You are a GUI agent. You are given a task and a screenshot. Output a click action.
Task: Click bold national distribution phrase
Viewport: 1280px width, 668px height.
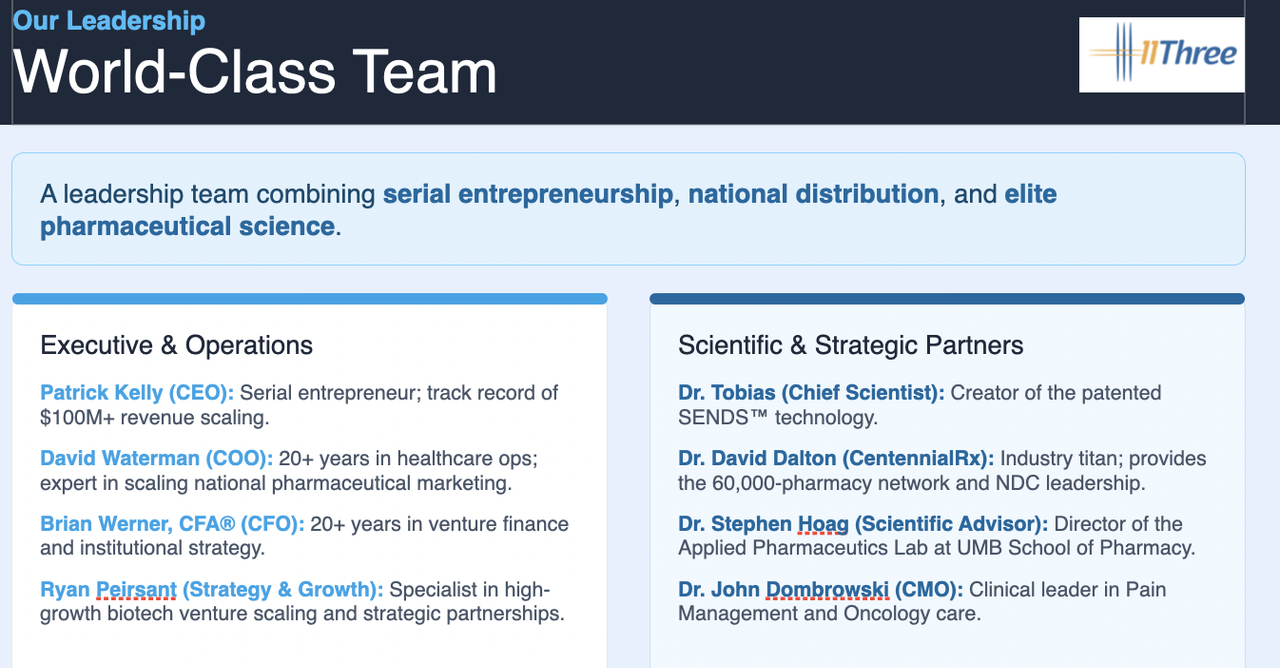point(813,194)
